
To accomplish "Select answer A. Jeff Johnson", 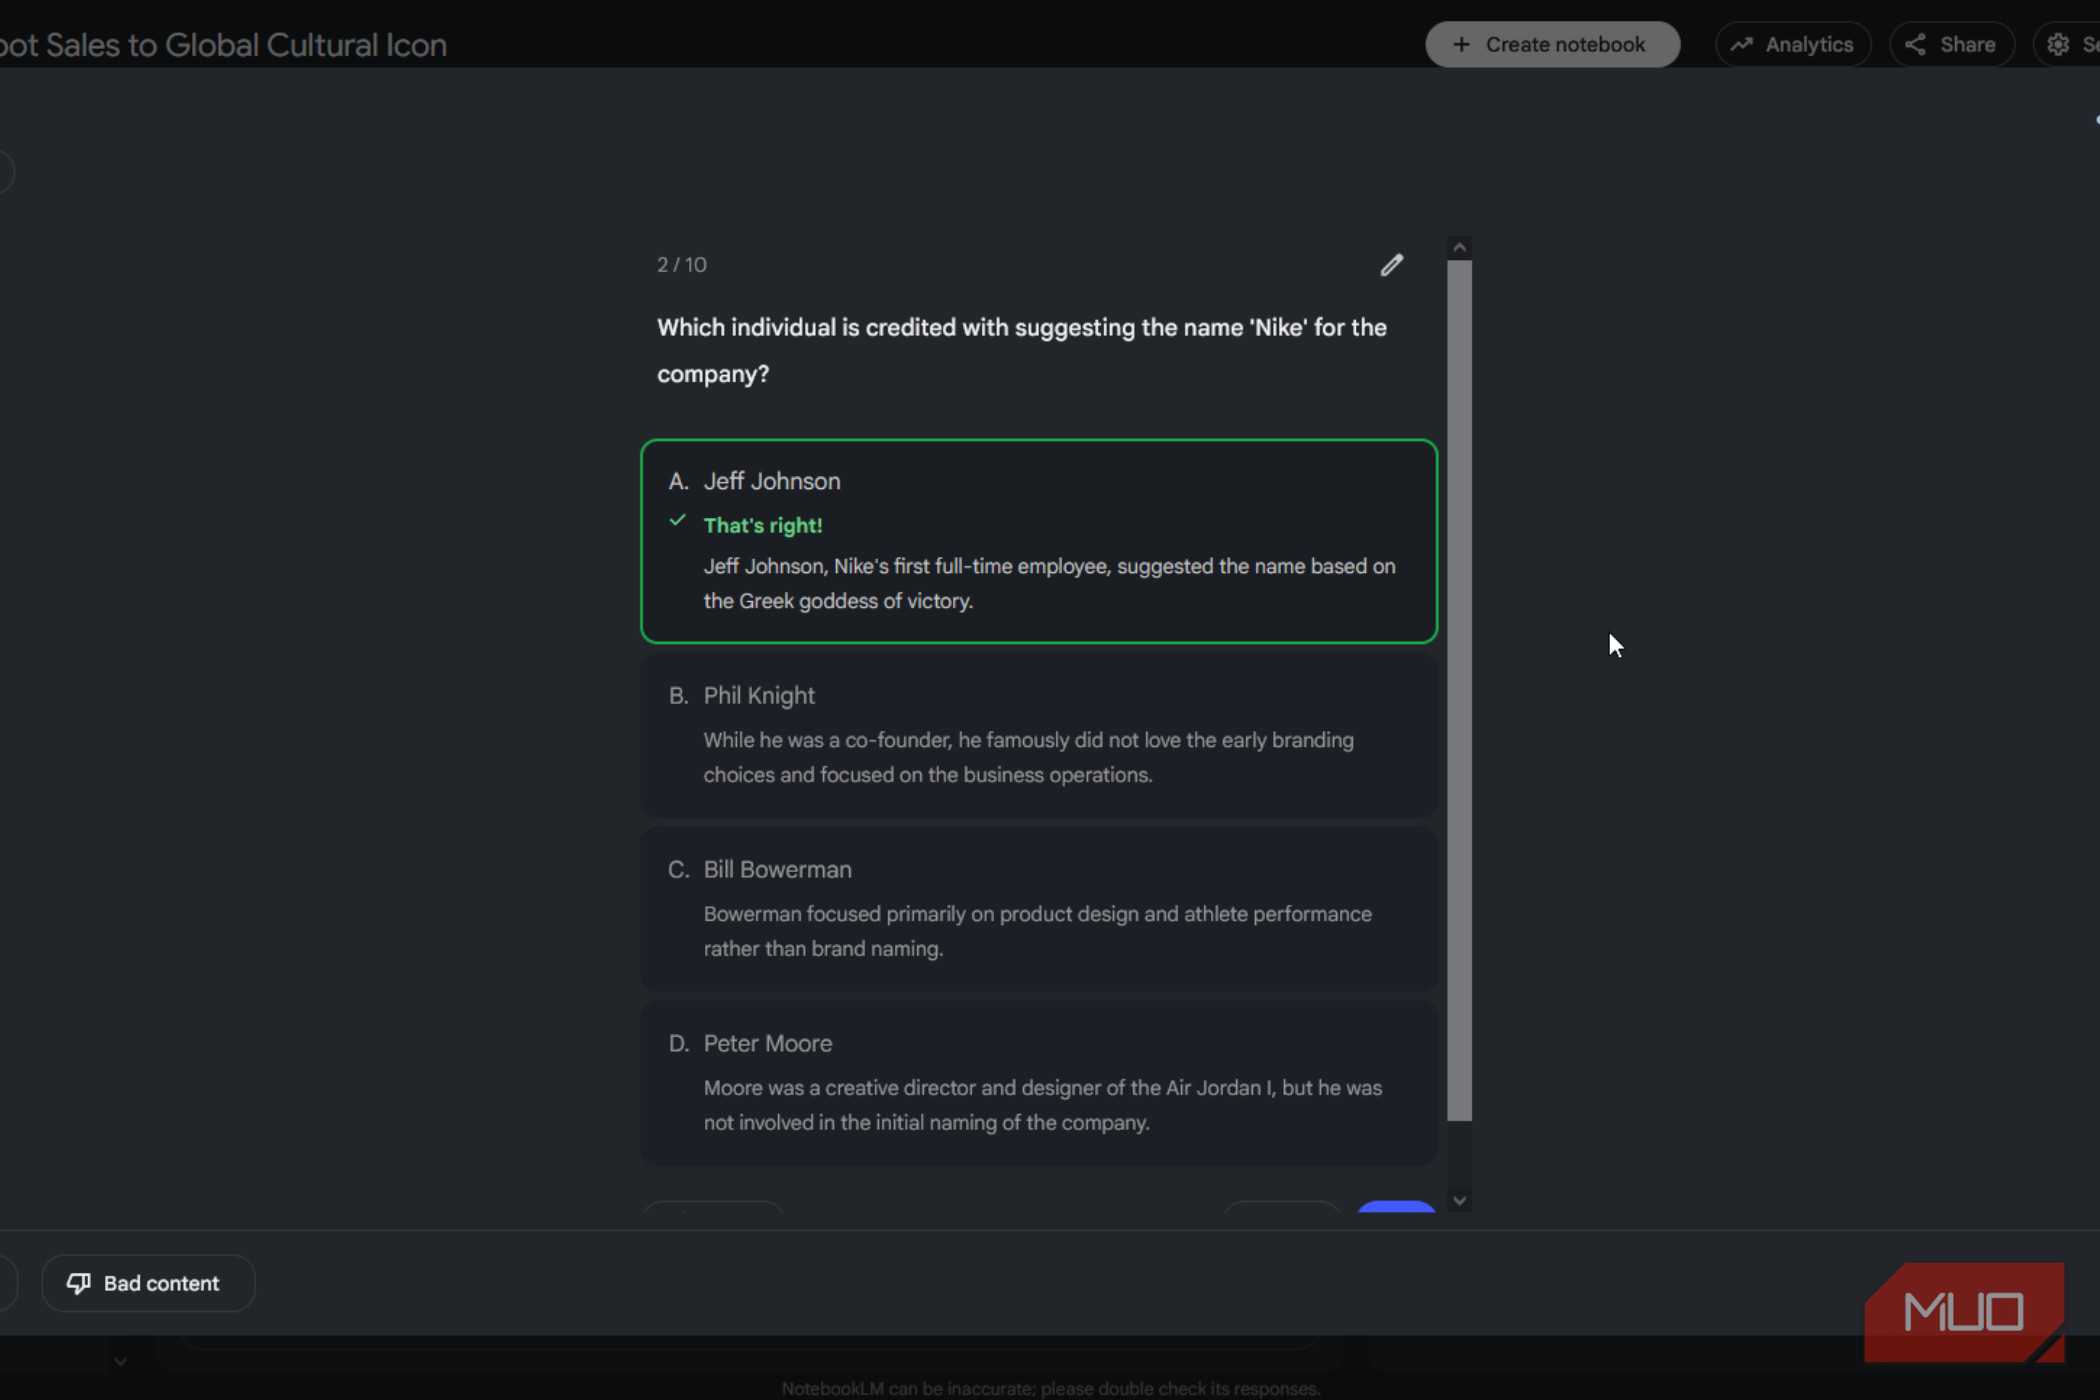I will (x=1039, y=541).
